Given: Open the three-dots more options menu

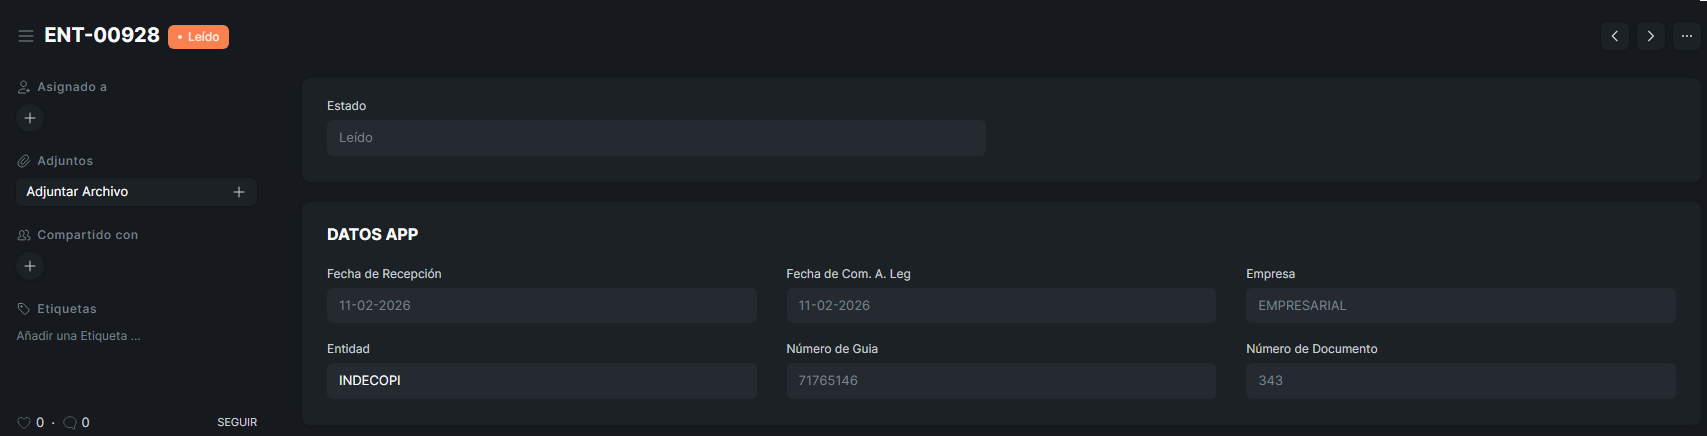Looking at the screenshot, I should click(1686, 36).
